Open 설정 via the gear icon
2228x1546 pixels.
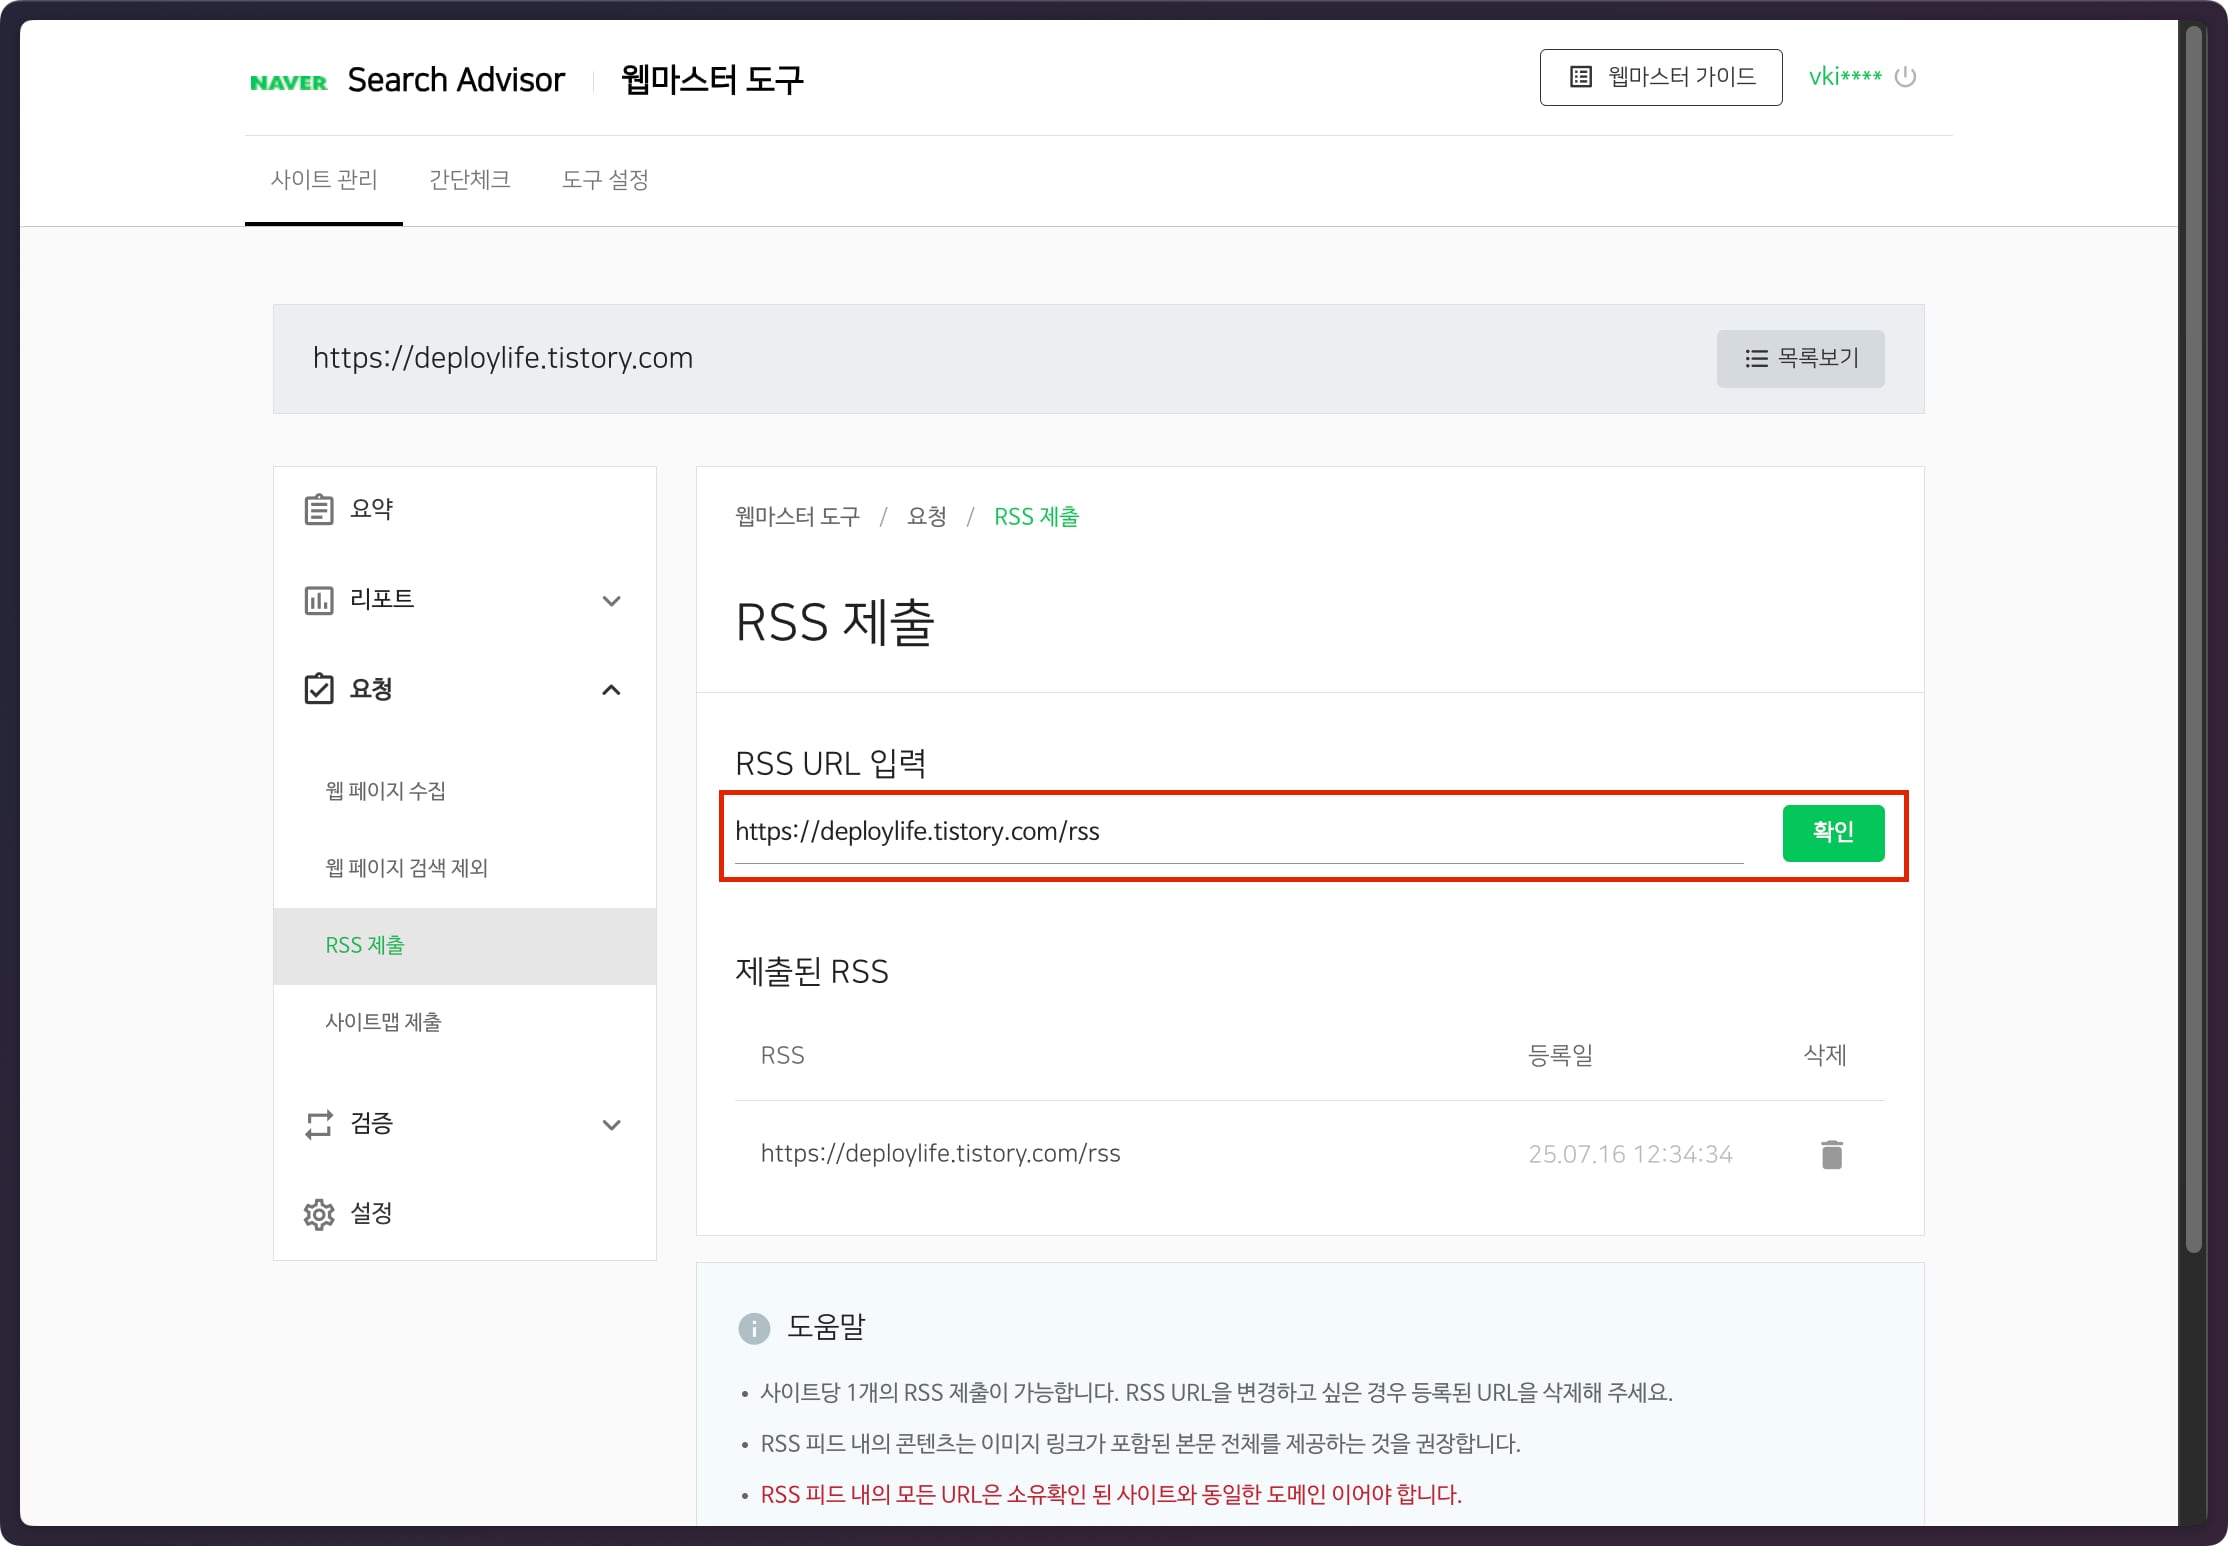[x=318, y=1213]
